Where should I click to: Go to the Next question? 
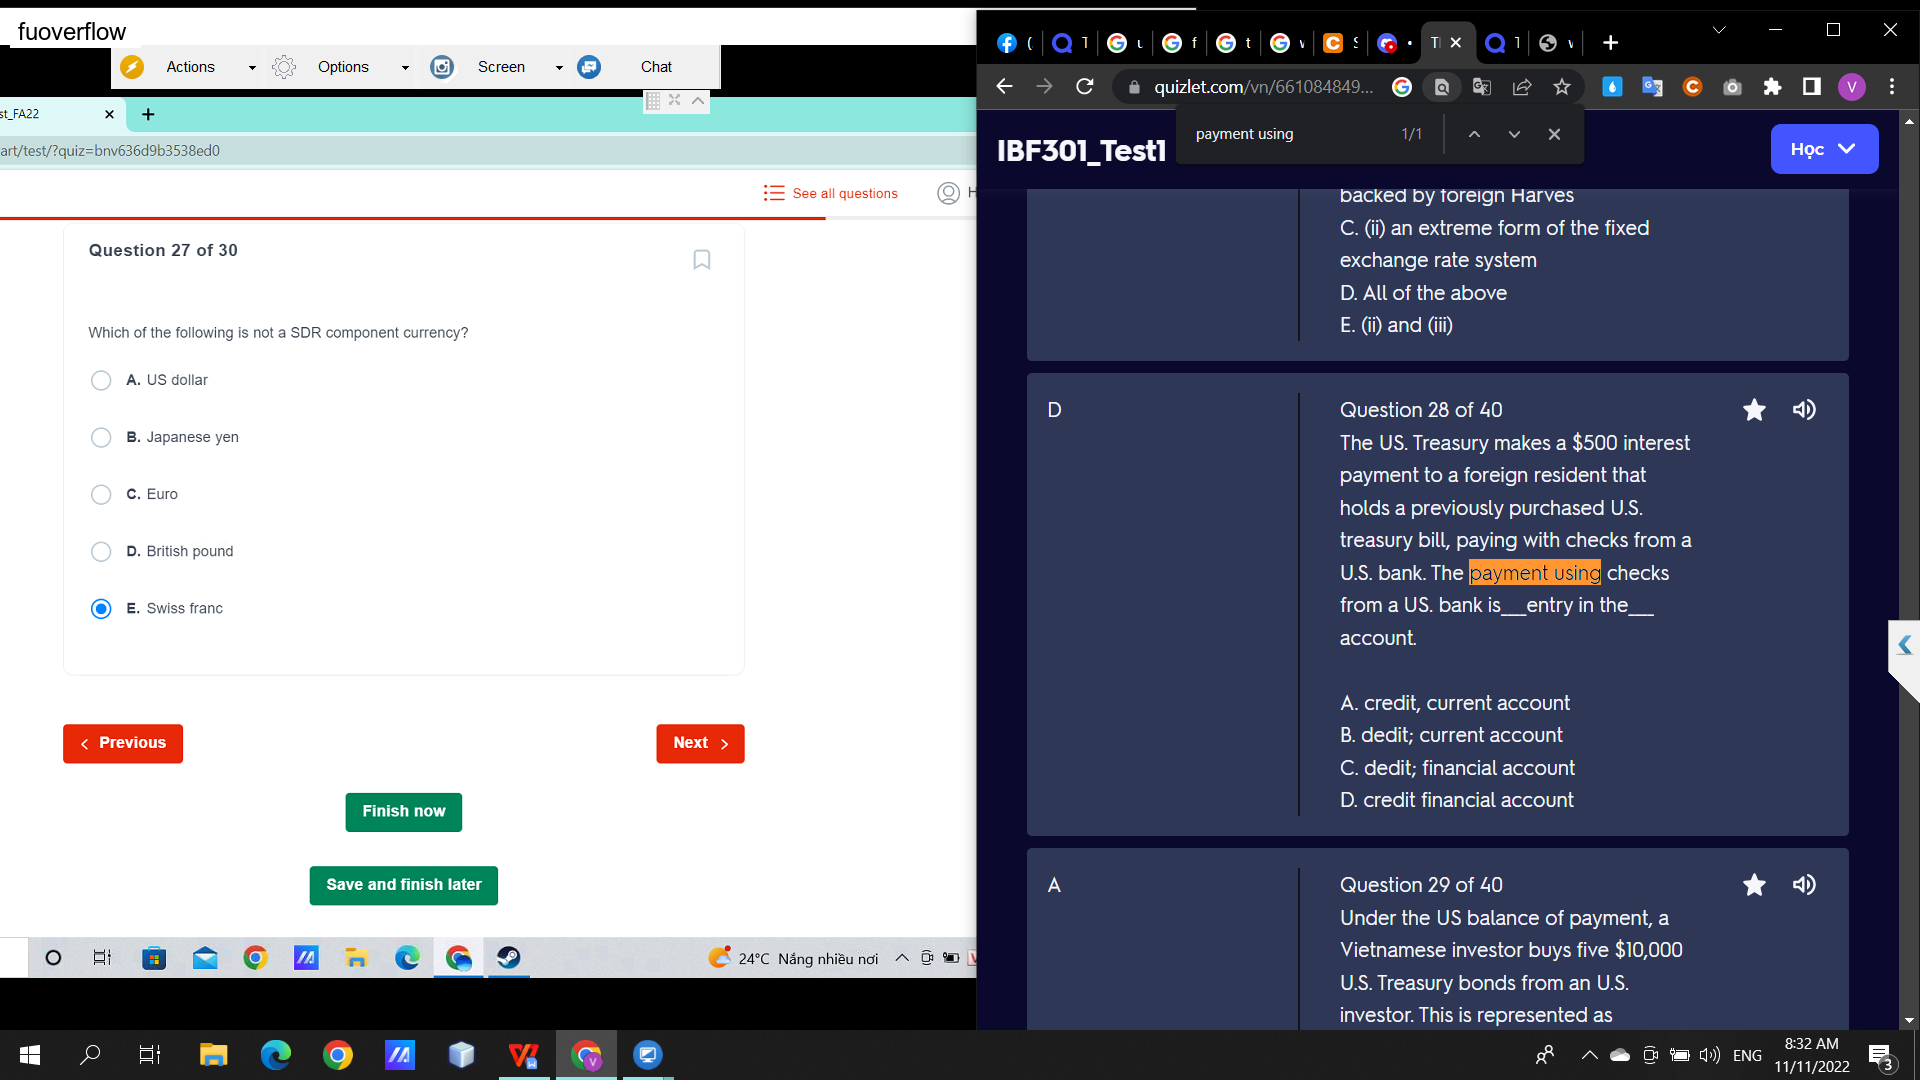[700, 743]
